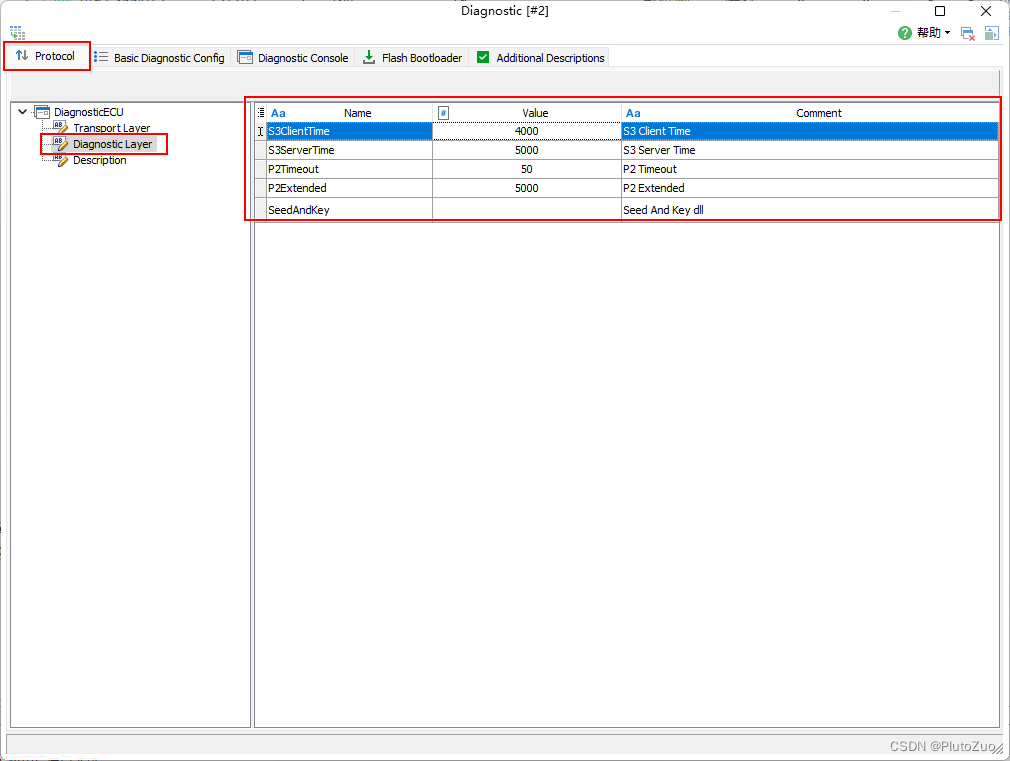1010x761 pixels.
Task: Click the grid icon at the top-left toolbar
Action: pos(17,32)
